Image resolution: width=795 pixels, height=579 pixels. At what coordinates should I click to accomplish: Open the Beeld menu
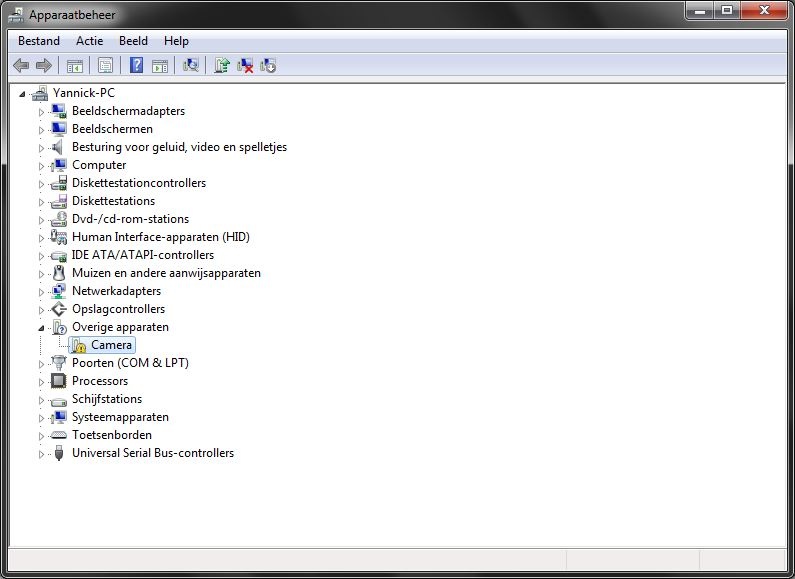(133, 41)
